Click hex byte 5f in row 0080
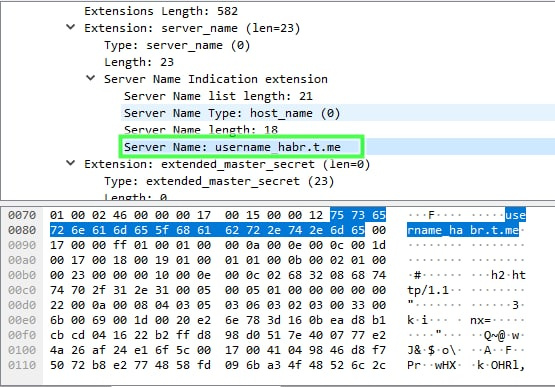This screenshot has width=555, height=387. click(x=162, y=230)
